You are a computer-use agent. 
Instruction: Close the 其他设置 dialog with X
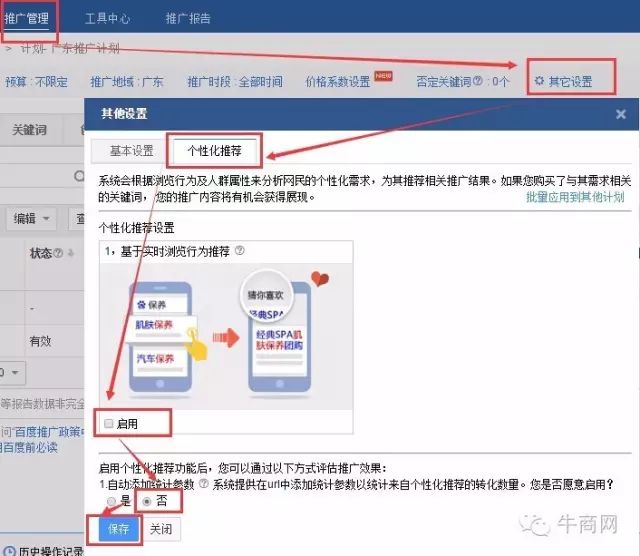tap(620, 115)
